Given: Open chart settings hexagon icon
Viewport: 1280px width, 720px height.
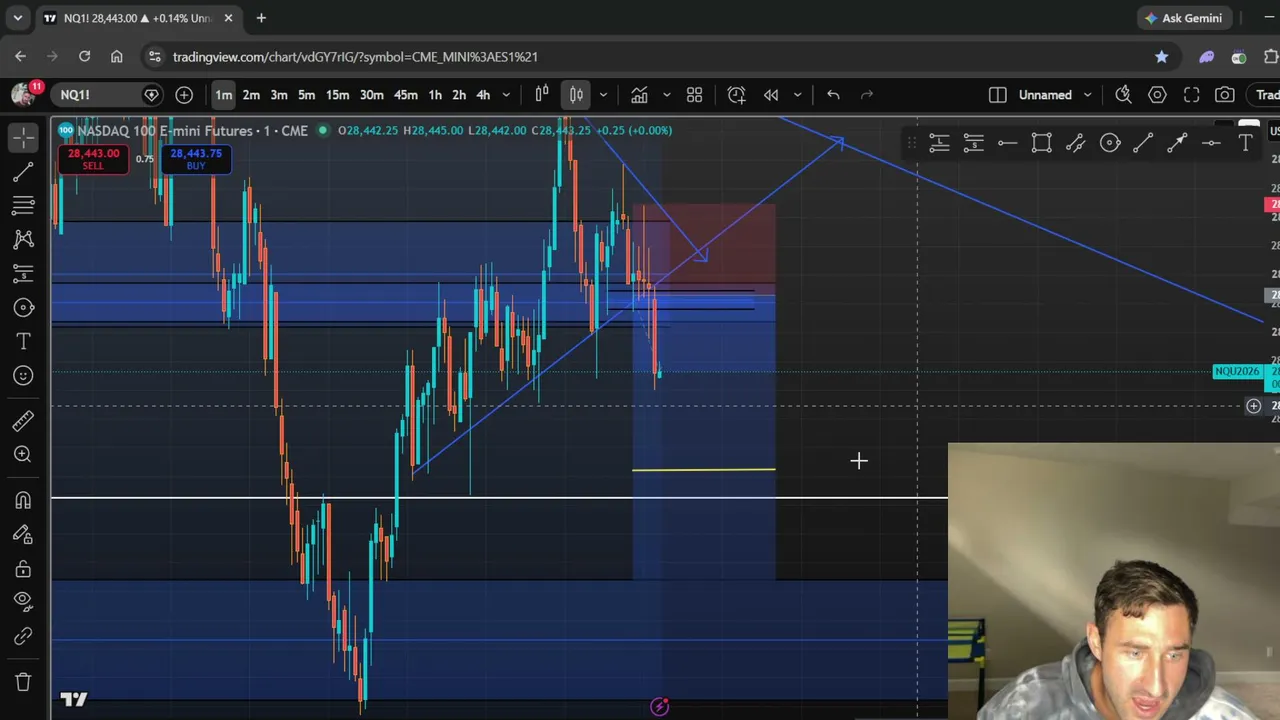Looking at the screenshot, I should click(1157, 95).
